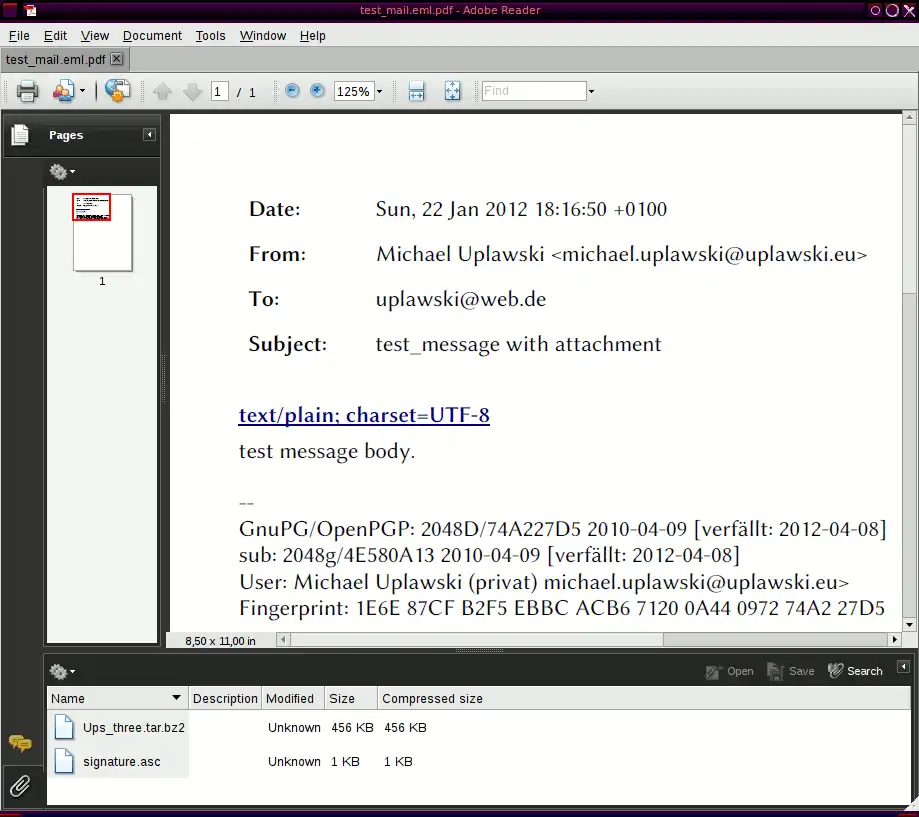Click the Comments panel icon in sidebar
This screenshot has width=919, height=817.
pos(20,743)
